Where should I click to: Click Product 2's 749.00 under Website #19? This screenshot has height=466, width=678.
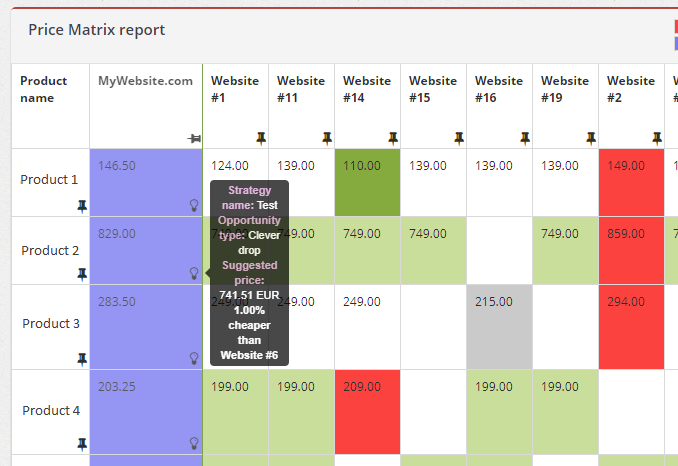[565, 251]
